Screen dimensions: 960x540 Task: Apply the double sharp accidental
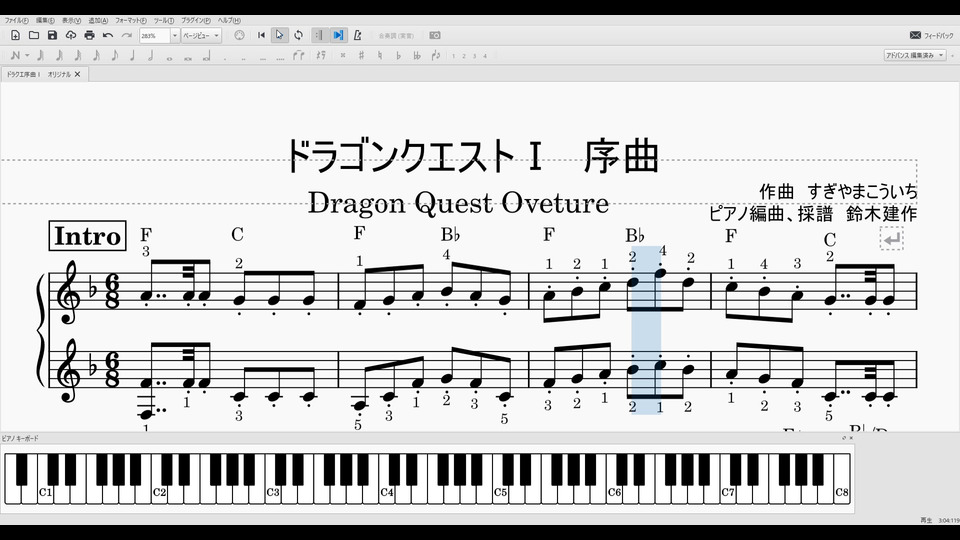pos(343,56)
